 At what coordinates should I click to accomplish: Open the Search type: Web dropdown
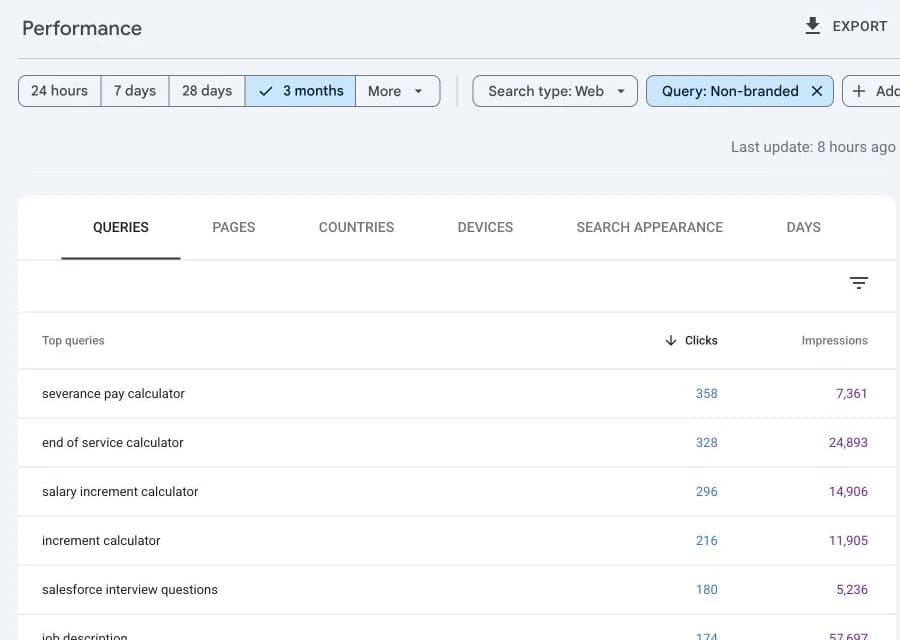555,91
